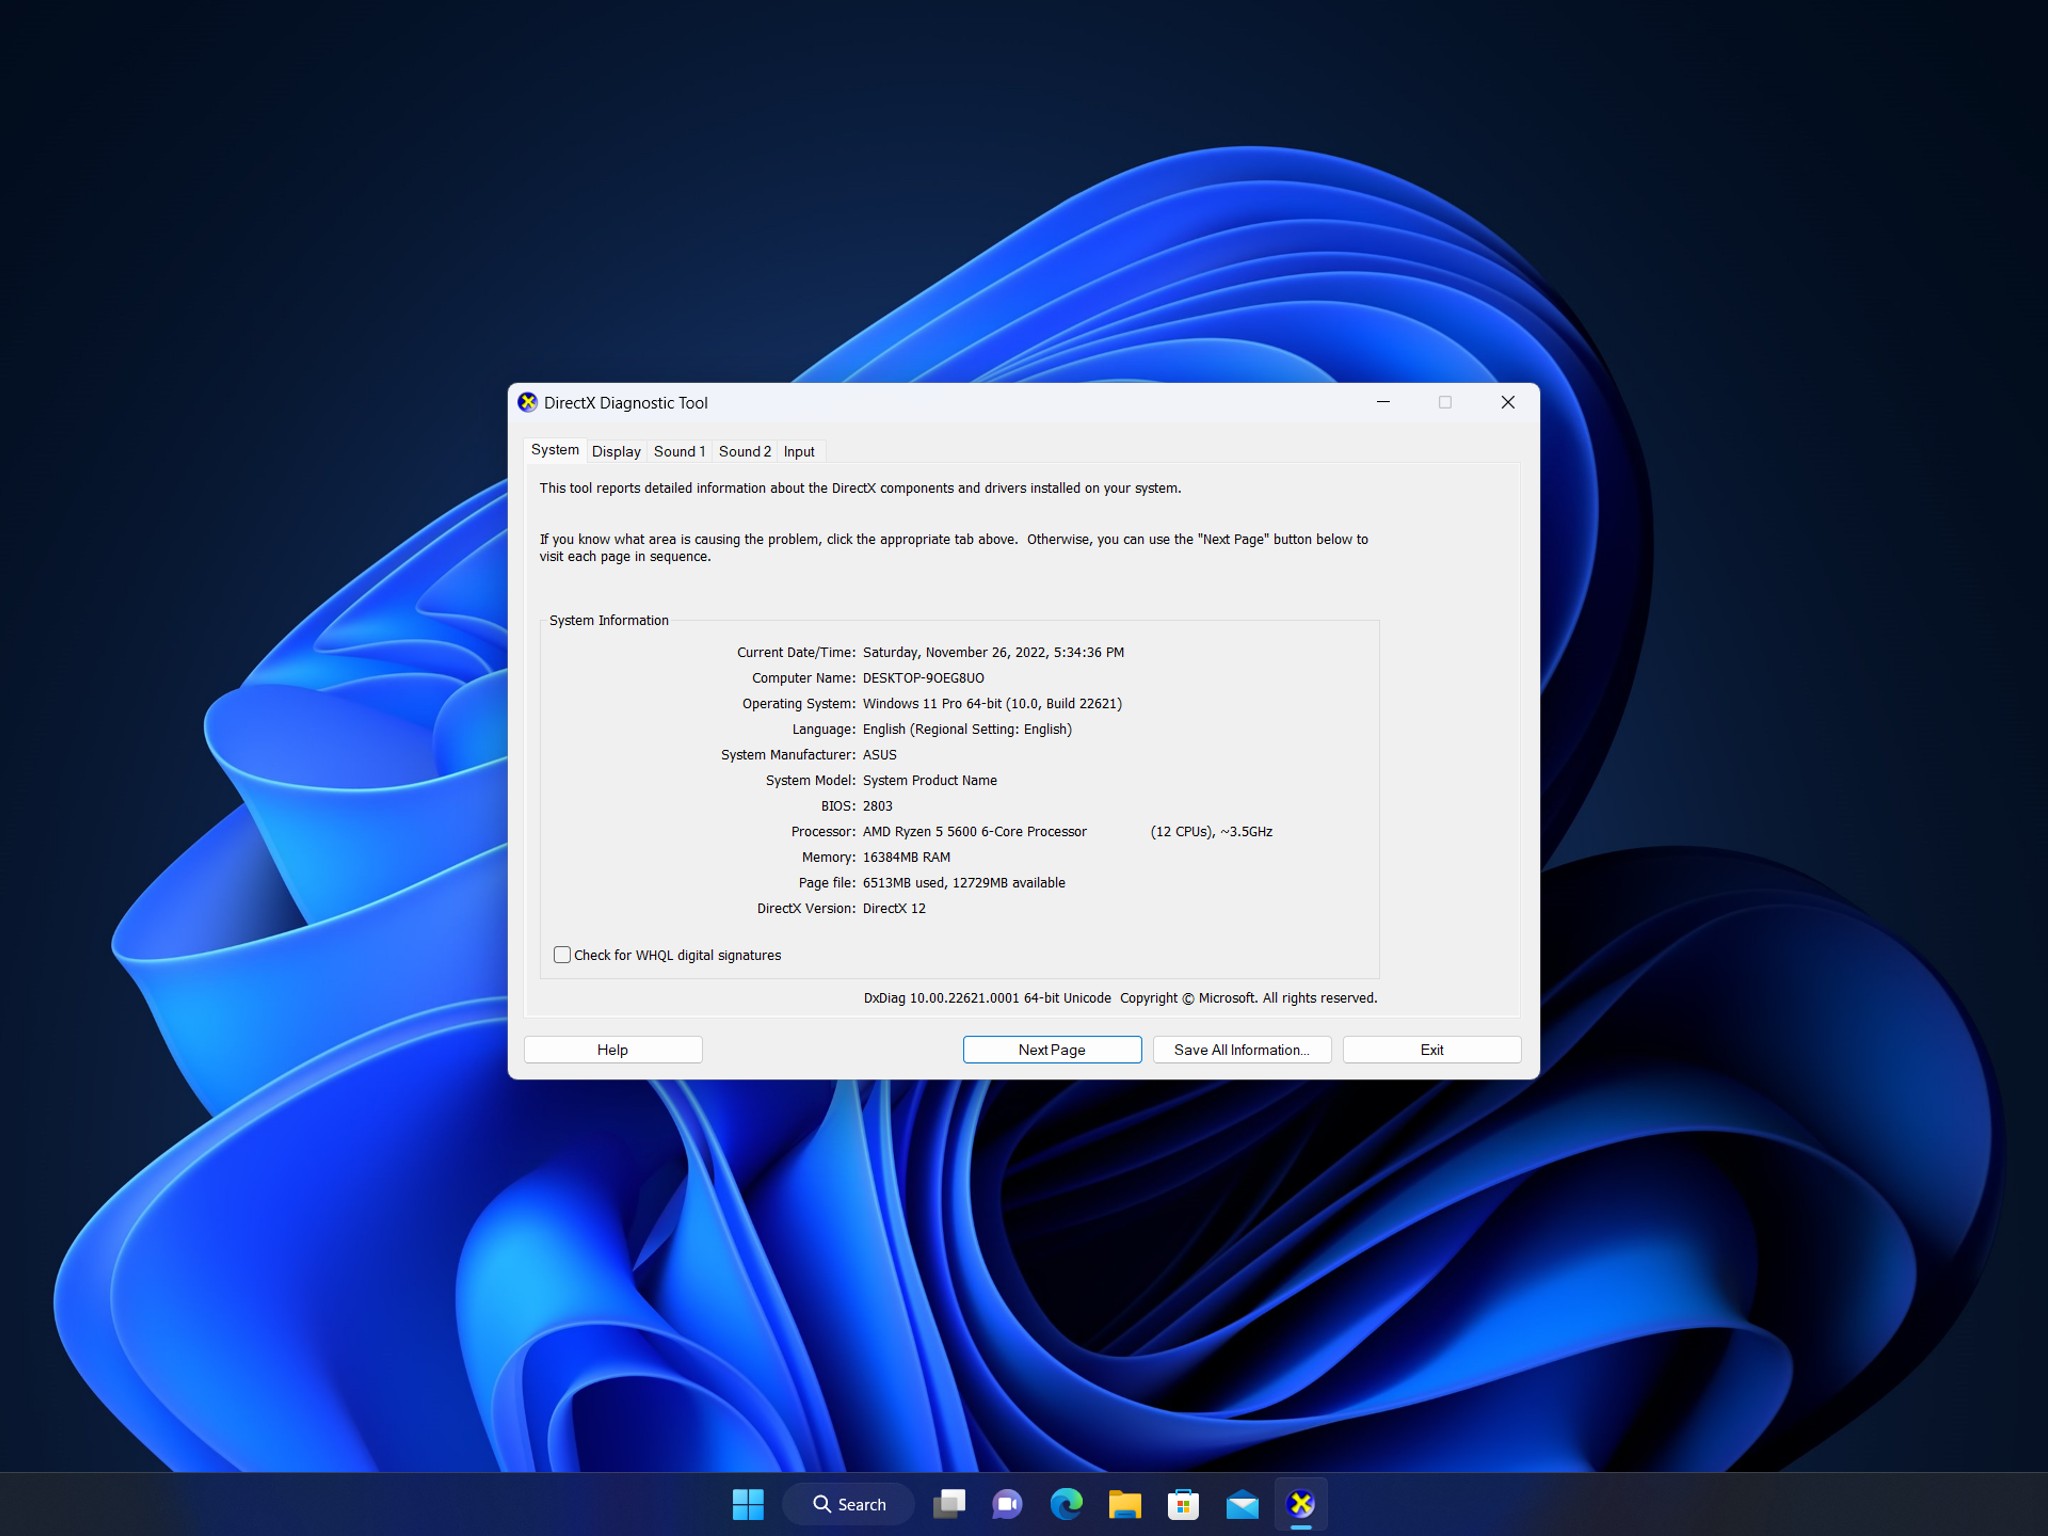Click the taskbar Search box
This screenshot has width=2048, height=1536.
coord(849,1504)
